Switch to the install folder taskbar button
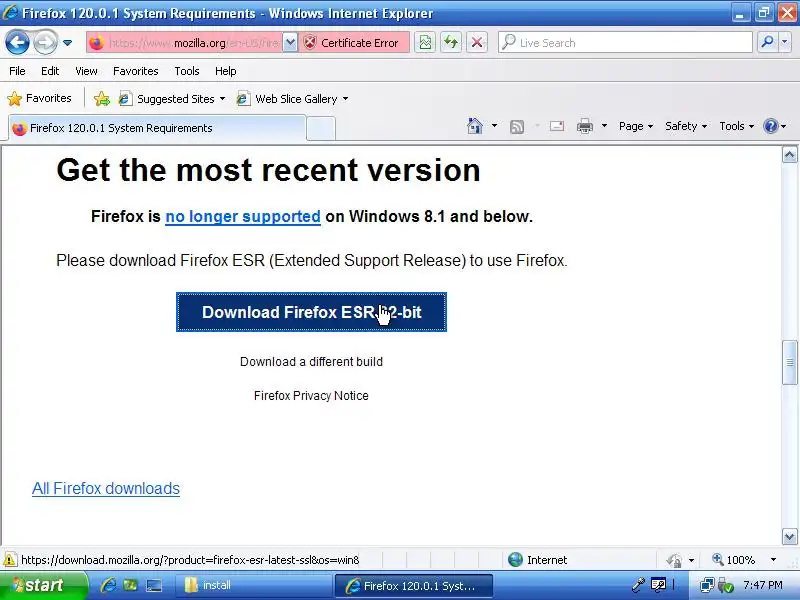Image resolution: width=800 pixels, height=600 pixels. coord(254,585)
